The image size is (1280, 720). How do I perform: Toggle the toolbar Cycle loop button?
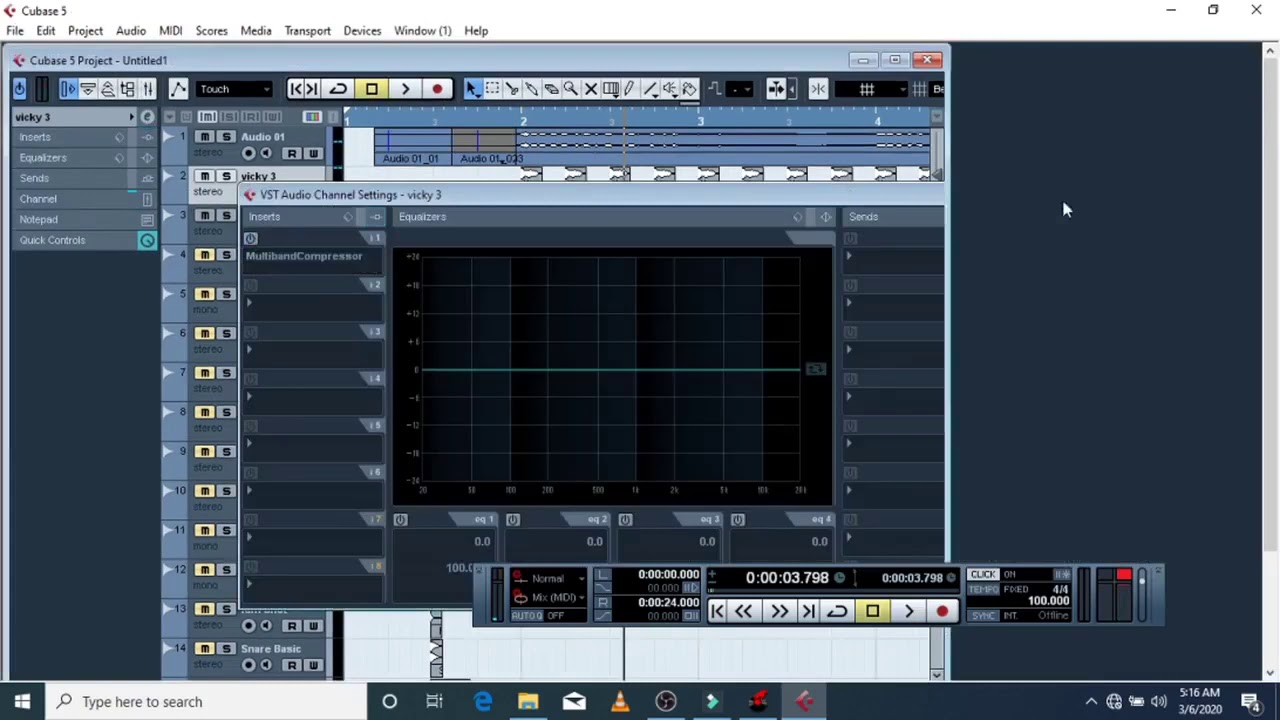(338, 89)
